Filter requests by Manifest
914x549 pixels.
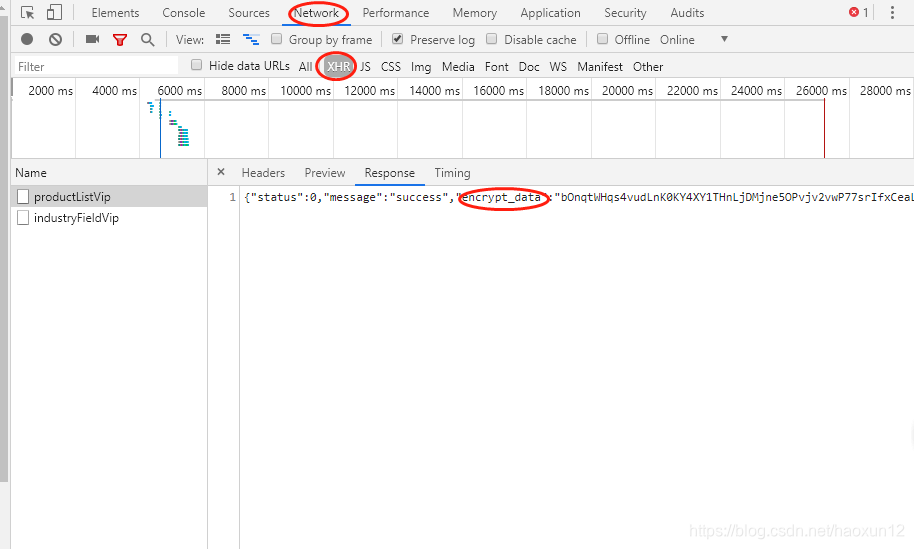pyautogui.click(x=600, y=67)
